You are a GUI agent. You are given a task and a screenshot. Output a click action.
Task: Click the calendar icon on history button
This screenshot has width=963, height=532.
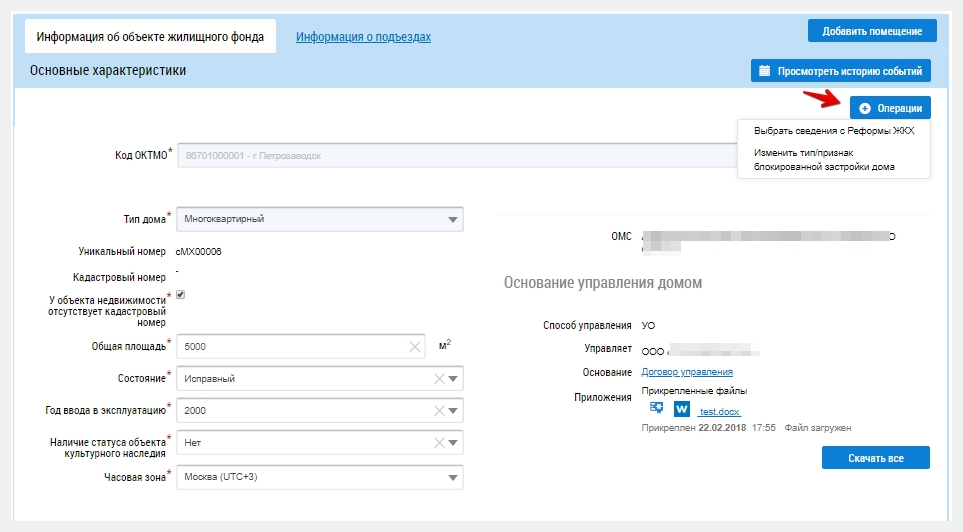click(765, 71)
